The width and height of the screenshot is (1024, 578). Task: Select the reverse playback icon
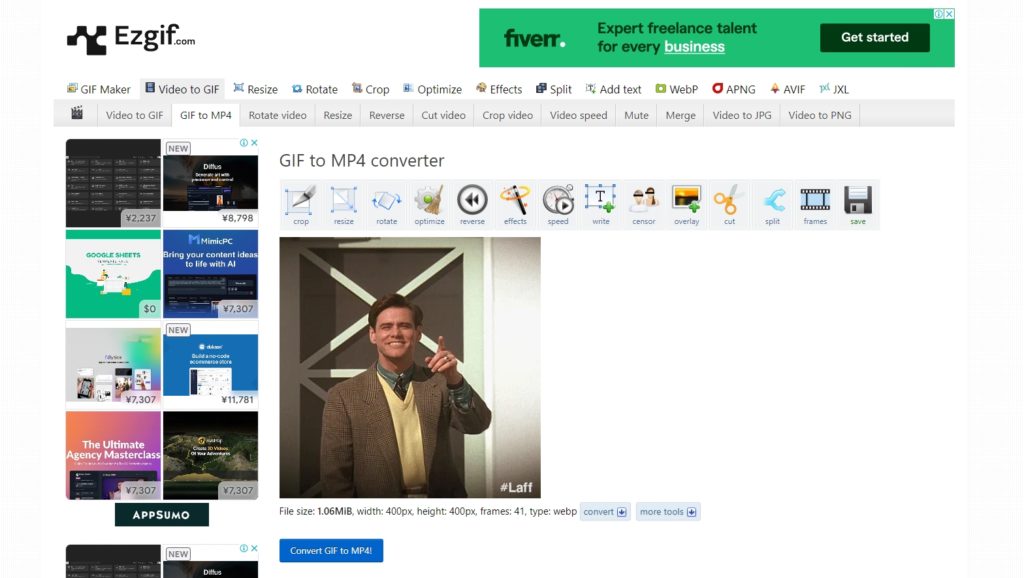(472, 200)
